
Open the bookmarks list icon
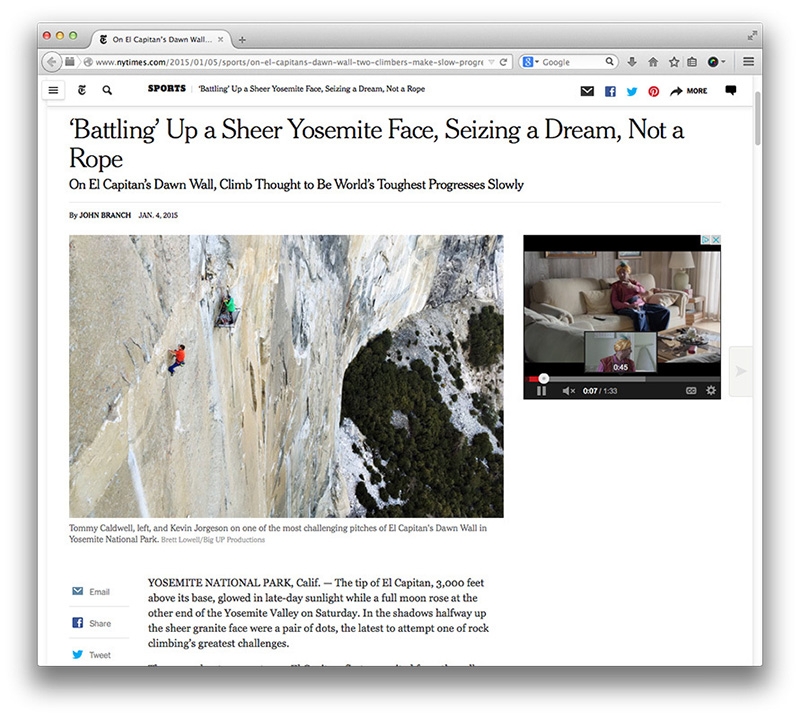click(692, 62)
